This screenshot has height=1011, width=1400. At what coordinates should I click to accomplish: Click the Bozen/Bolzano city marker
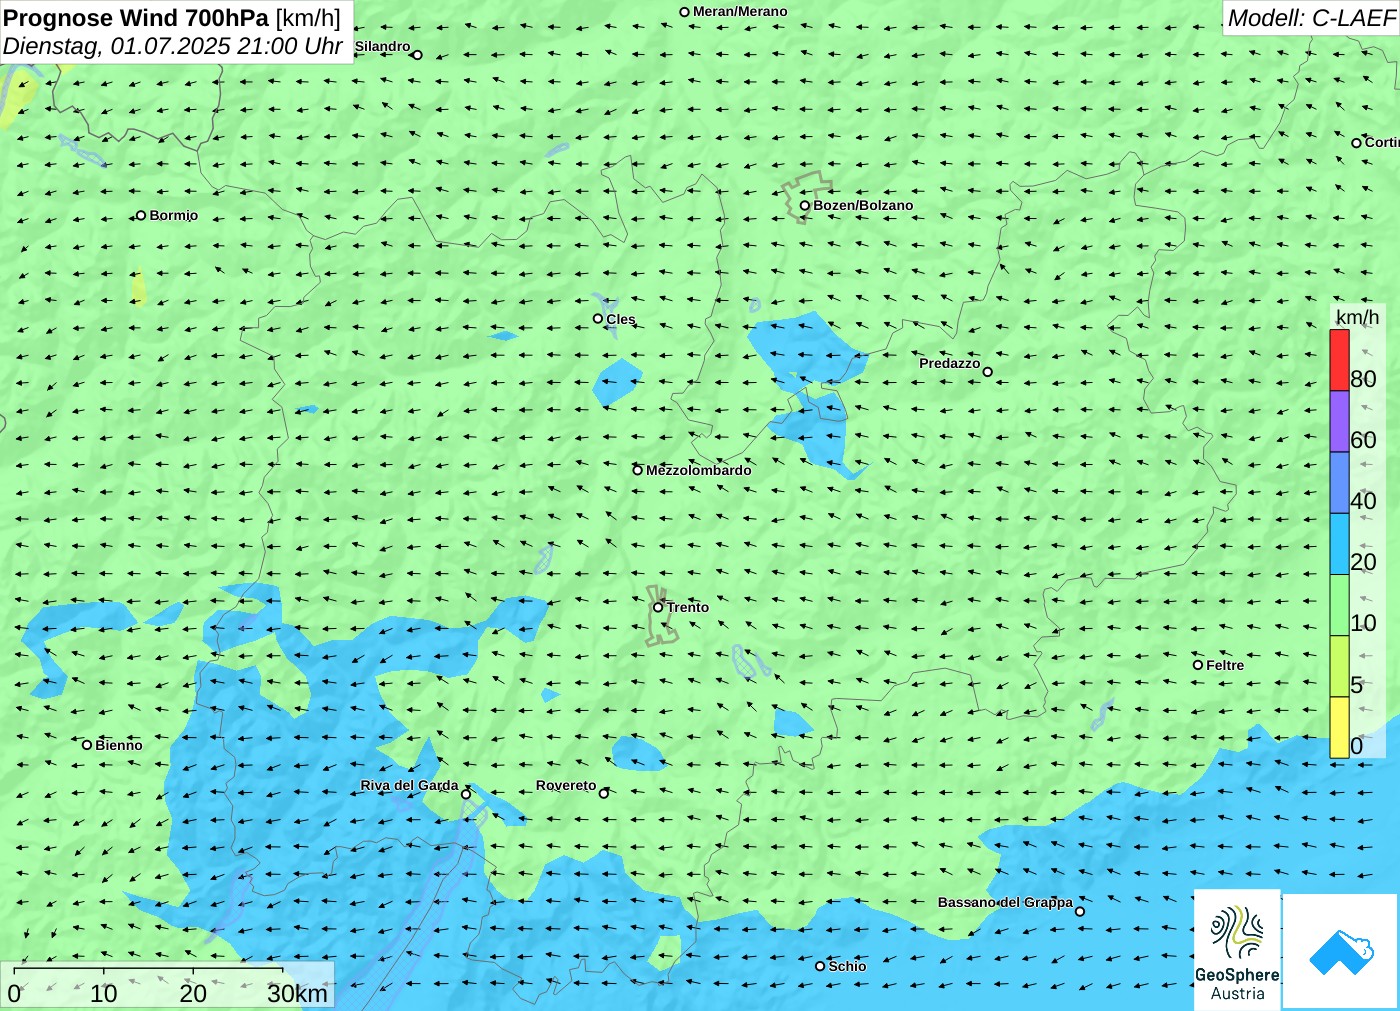[804, 206]
